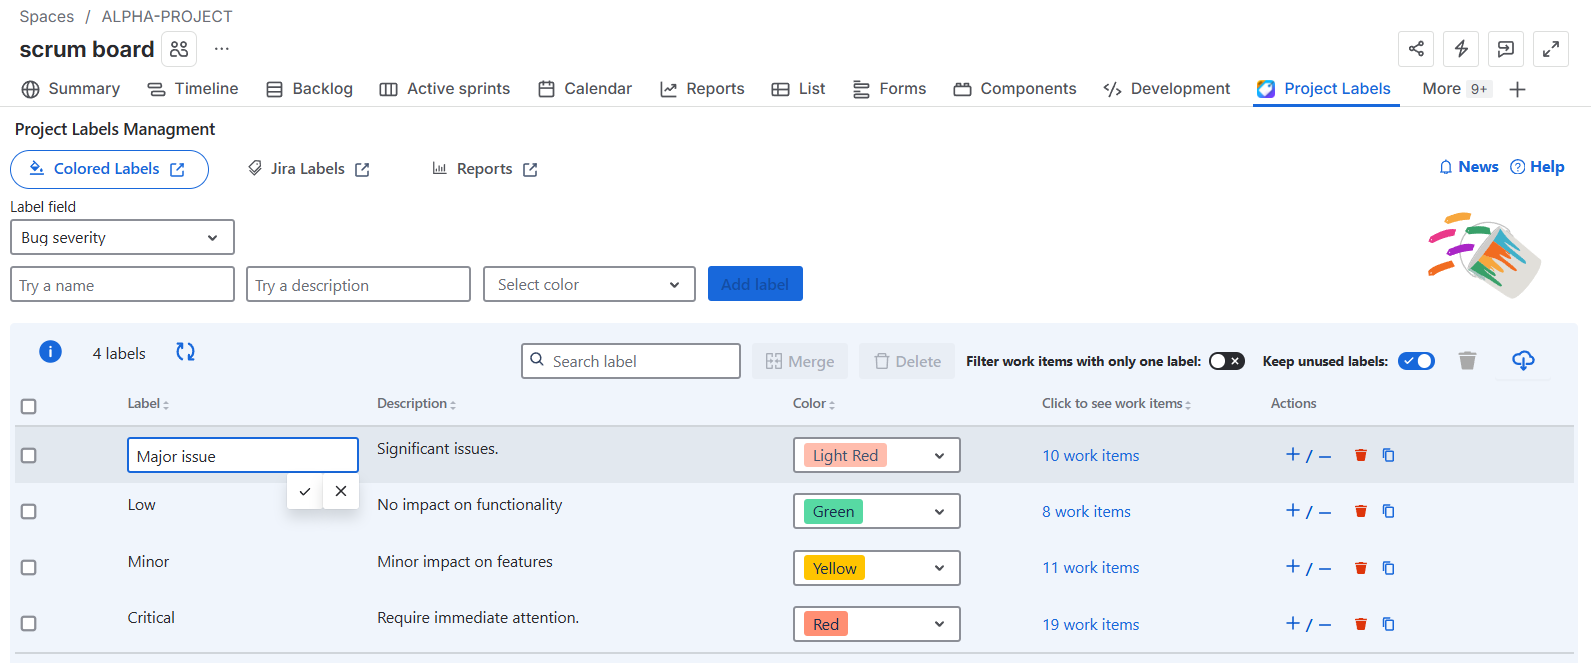
Task: Click the refresh labels icon
Action: (x=185, y=352)
